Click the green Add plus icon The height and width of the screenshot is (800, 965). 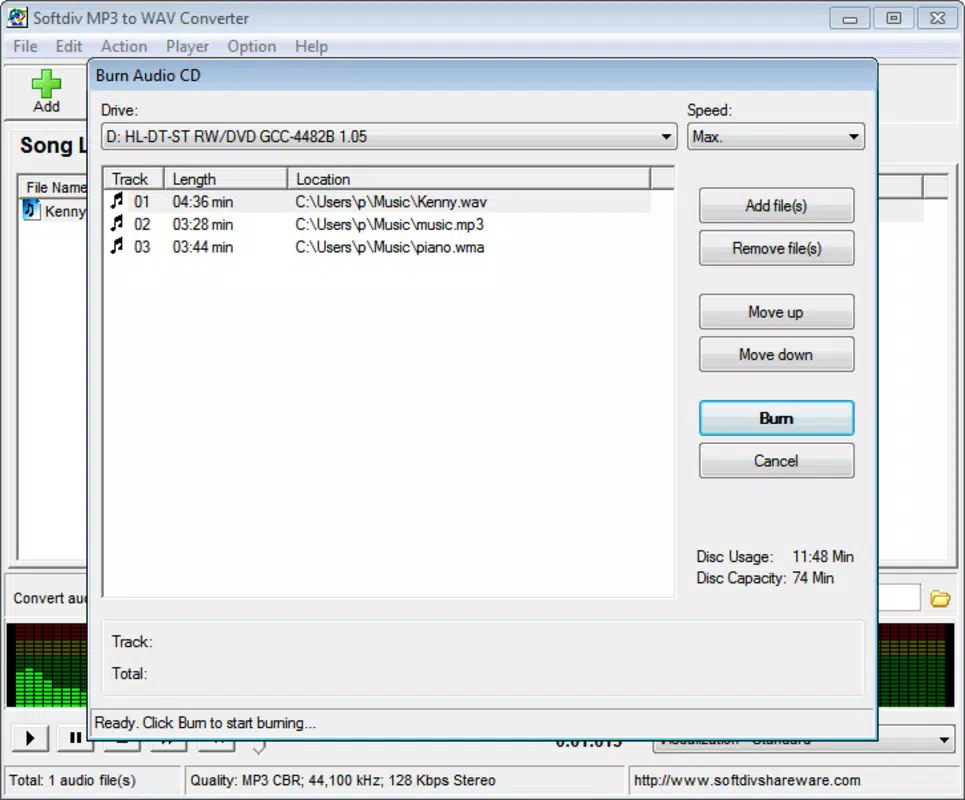pyautogui.click(x=46, y=84)
